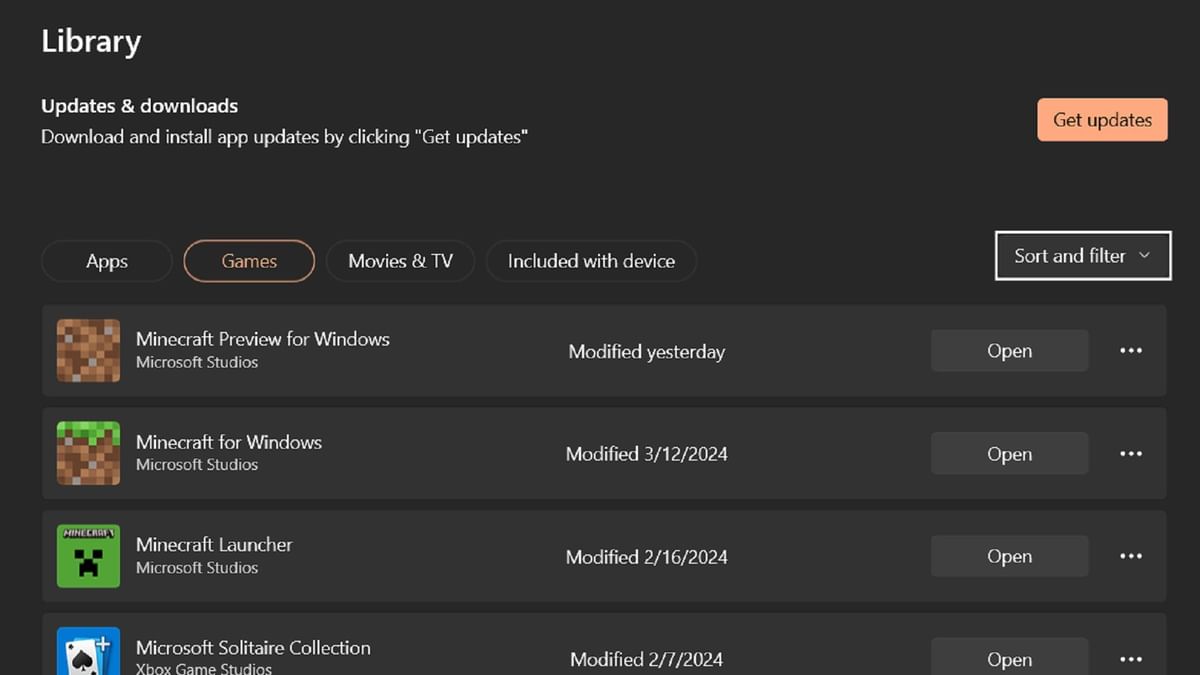This screenshot has height=675, width=1200.
Task: Switch to the Movies & TV tab
Action: pos(400,261)
